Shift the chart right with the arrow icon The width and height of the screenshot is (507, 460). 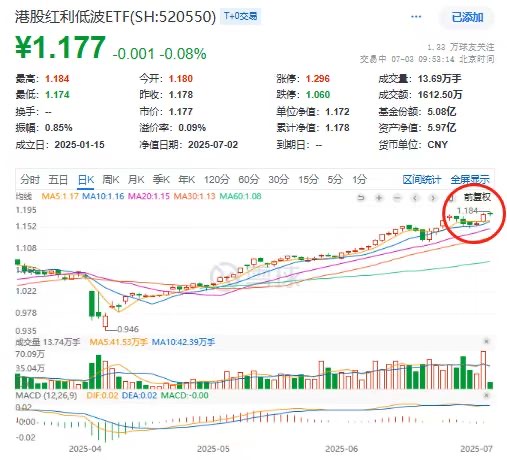[433, 198]
